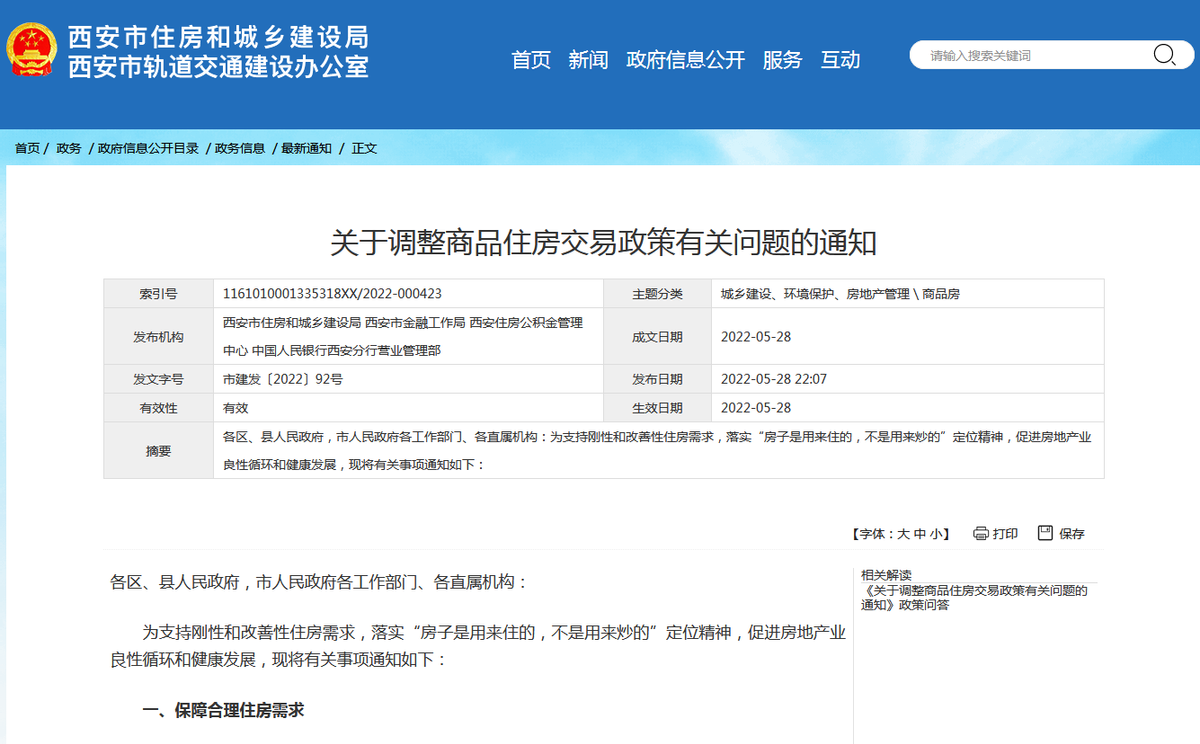Type in the search keyword field

tap(1030, 56)
